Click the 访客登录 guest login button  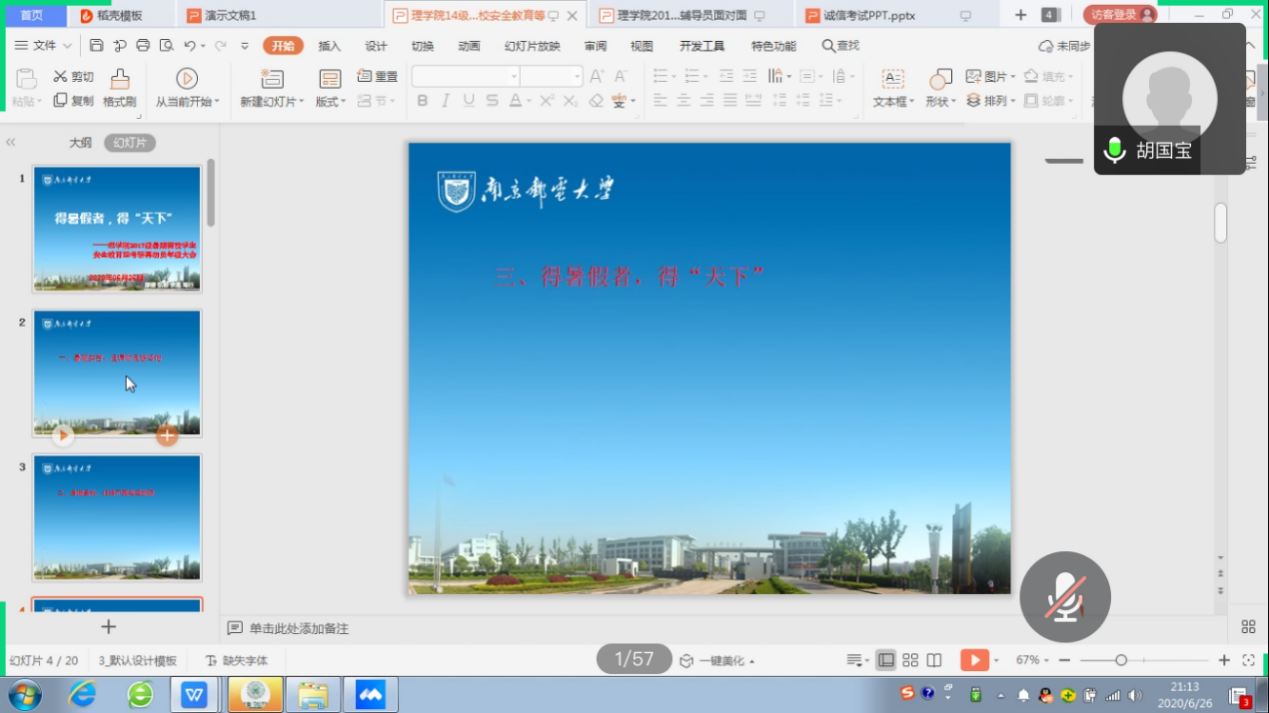tap(1118, 15)
